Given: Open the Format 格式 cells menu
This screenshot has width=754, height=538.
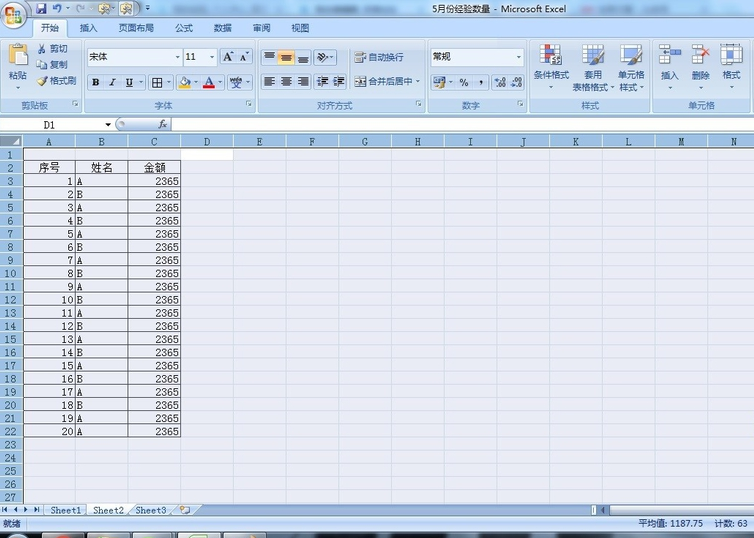Looking at the screenshot, I should 731,67.
